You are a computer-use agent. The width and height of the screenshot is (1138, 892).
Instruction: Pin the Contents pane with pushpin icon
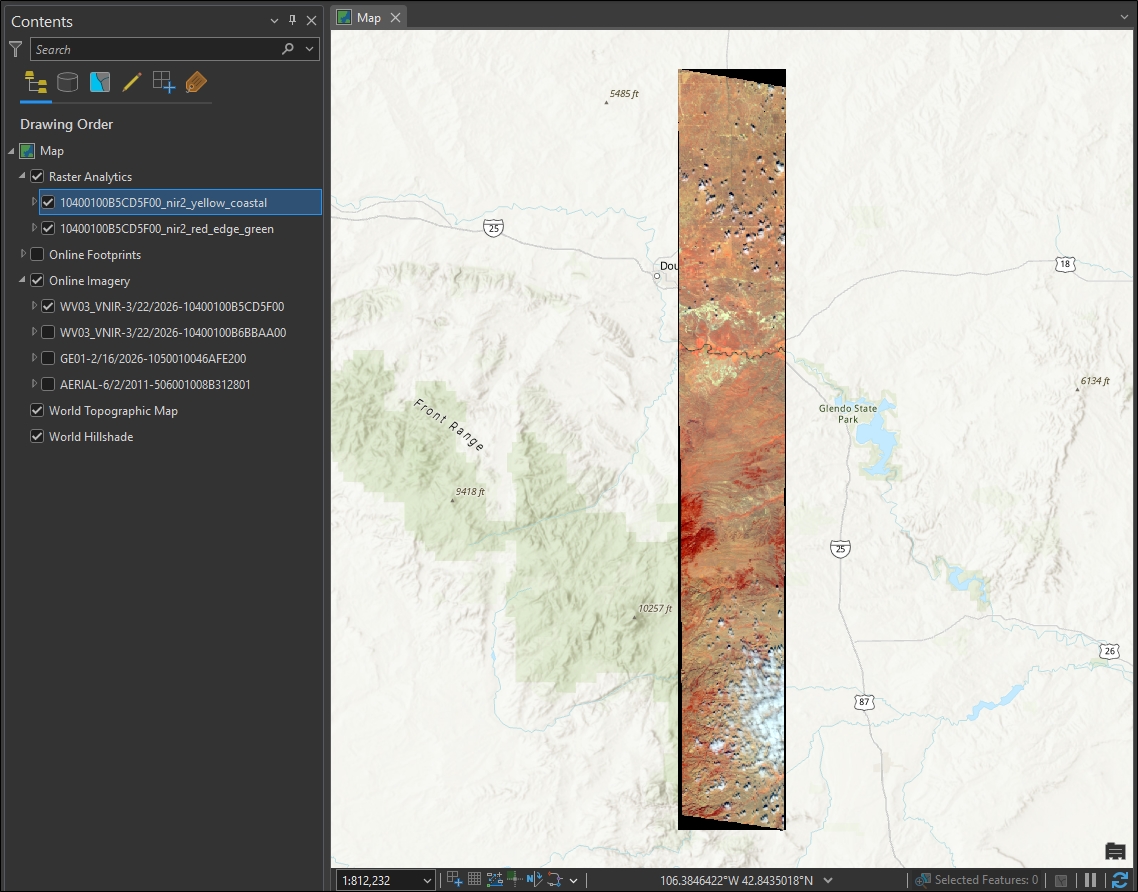[x=292, y=20]
